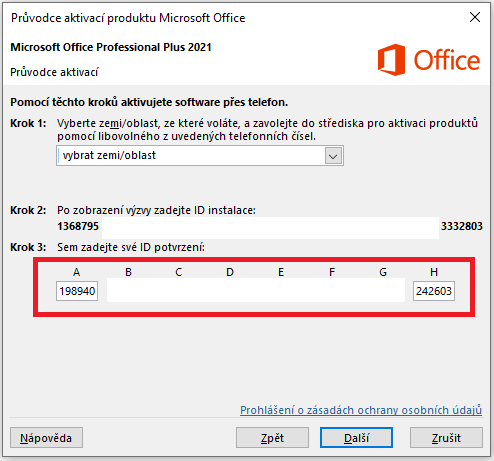Image resolution: width=494 pixels, height=461 pixels.
Task: Focus confirmation ID field H showing 242603
Action: [x=434, y=291]
